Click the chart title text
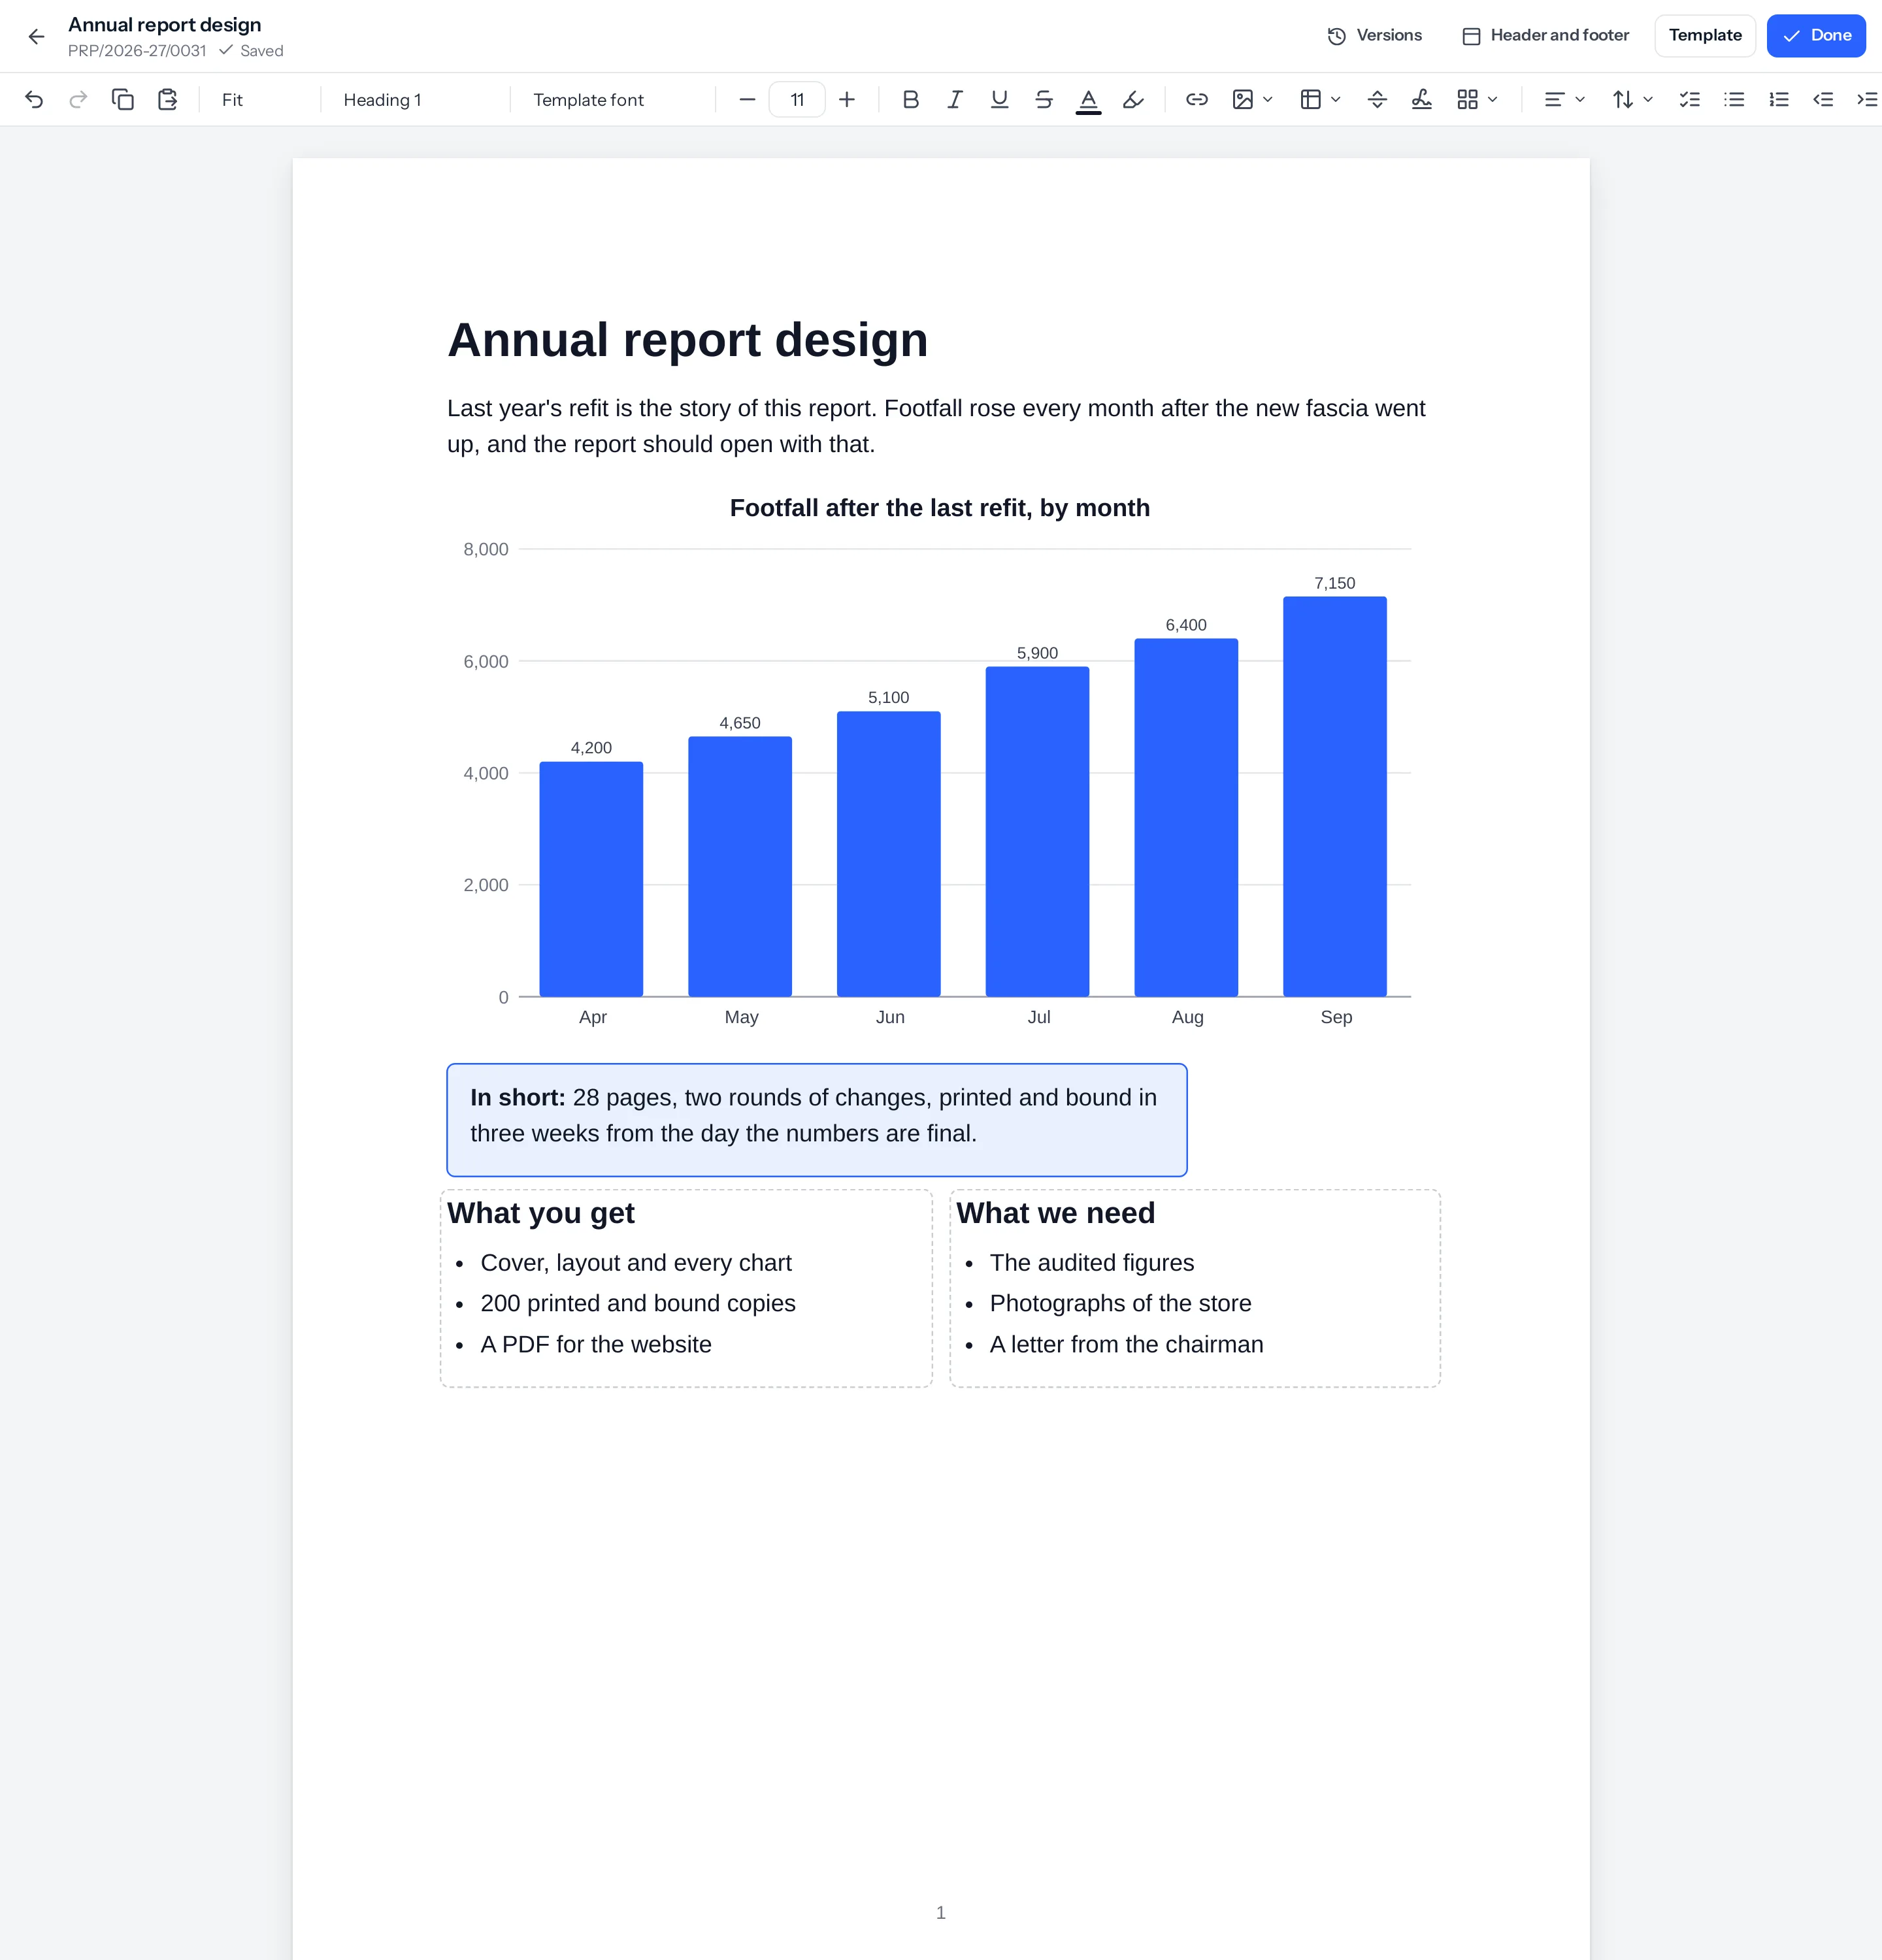The width and height of the screenshot is (1882, 1960). coord(940,508)
